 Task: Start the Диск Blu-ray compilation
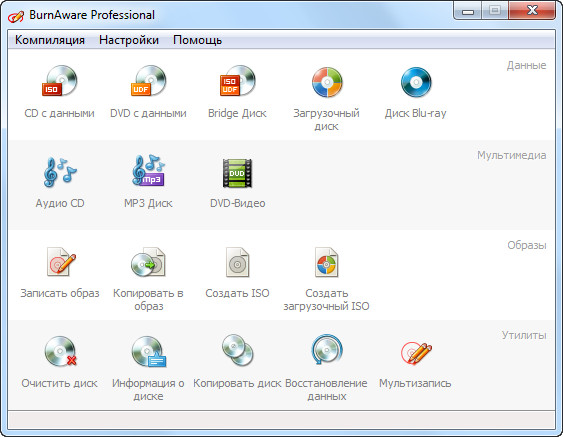point(416,82)
